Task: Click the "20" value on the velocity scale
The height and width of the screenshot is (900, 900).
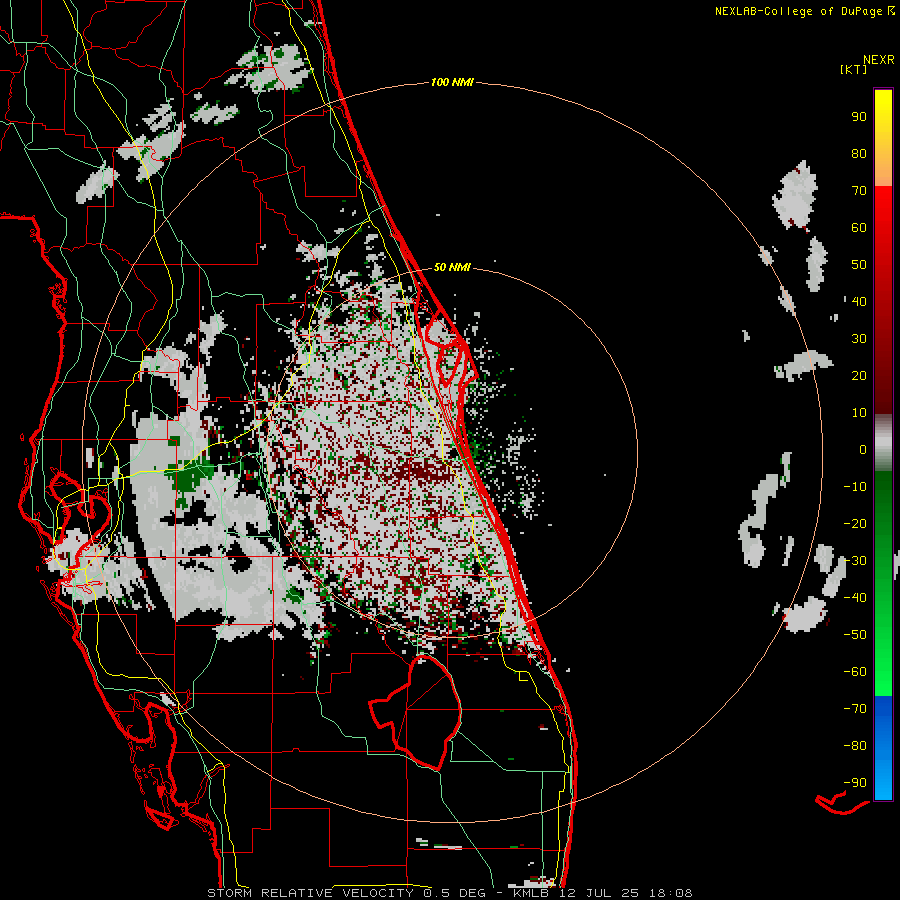Action: [x=859, y=376]
